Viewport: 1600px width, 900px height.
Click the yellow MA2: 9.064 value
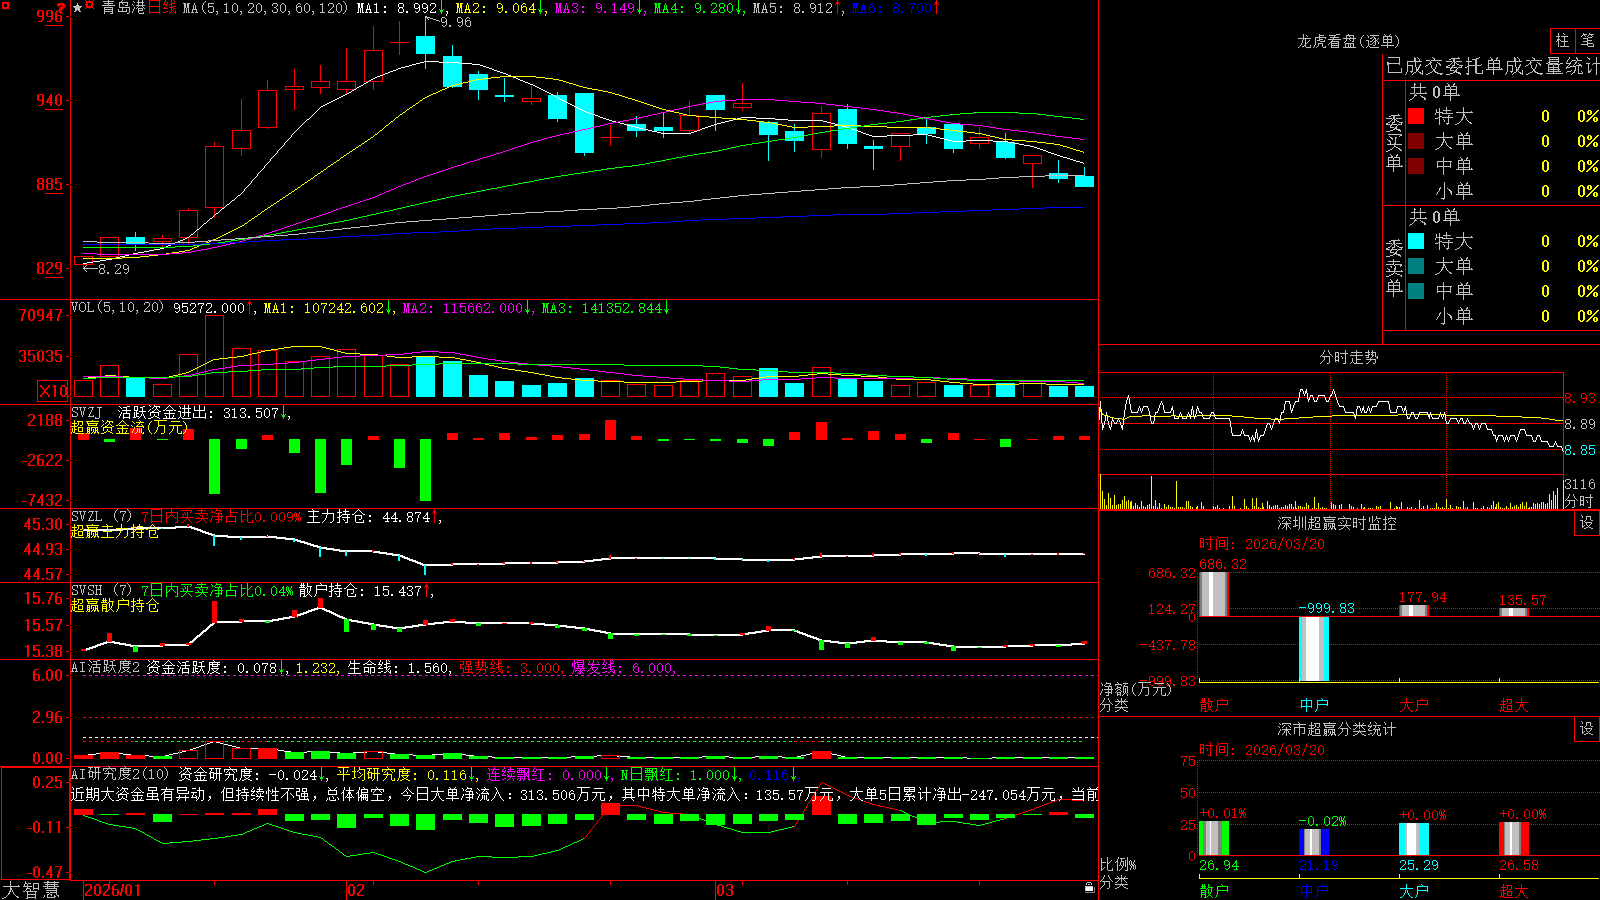pyautogui.click(x=500, y=8)
